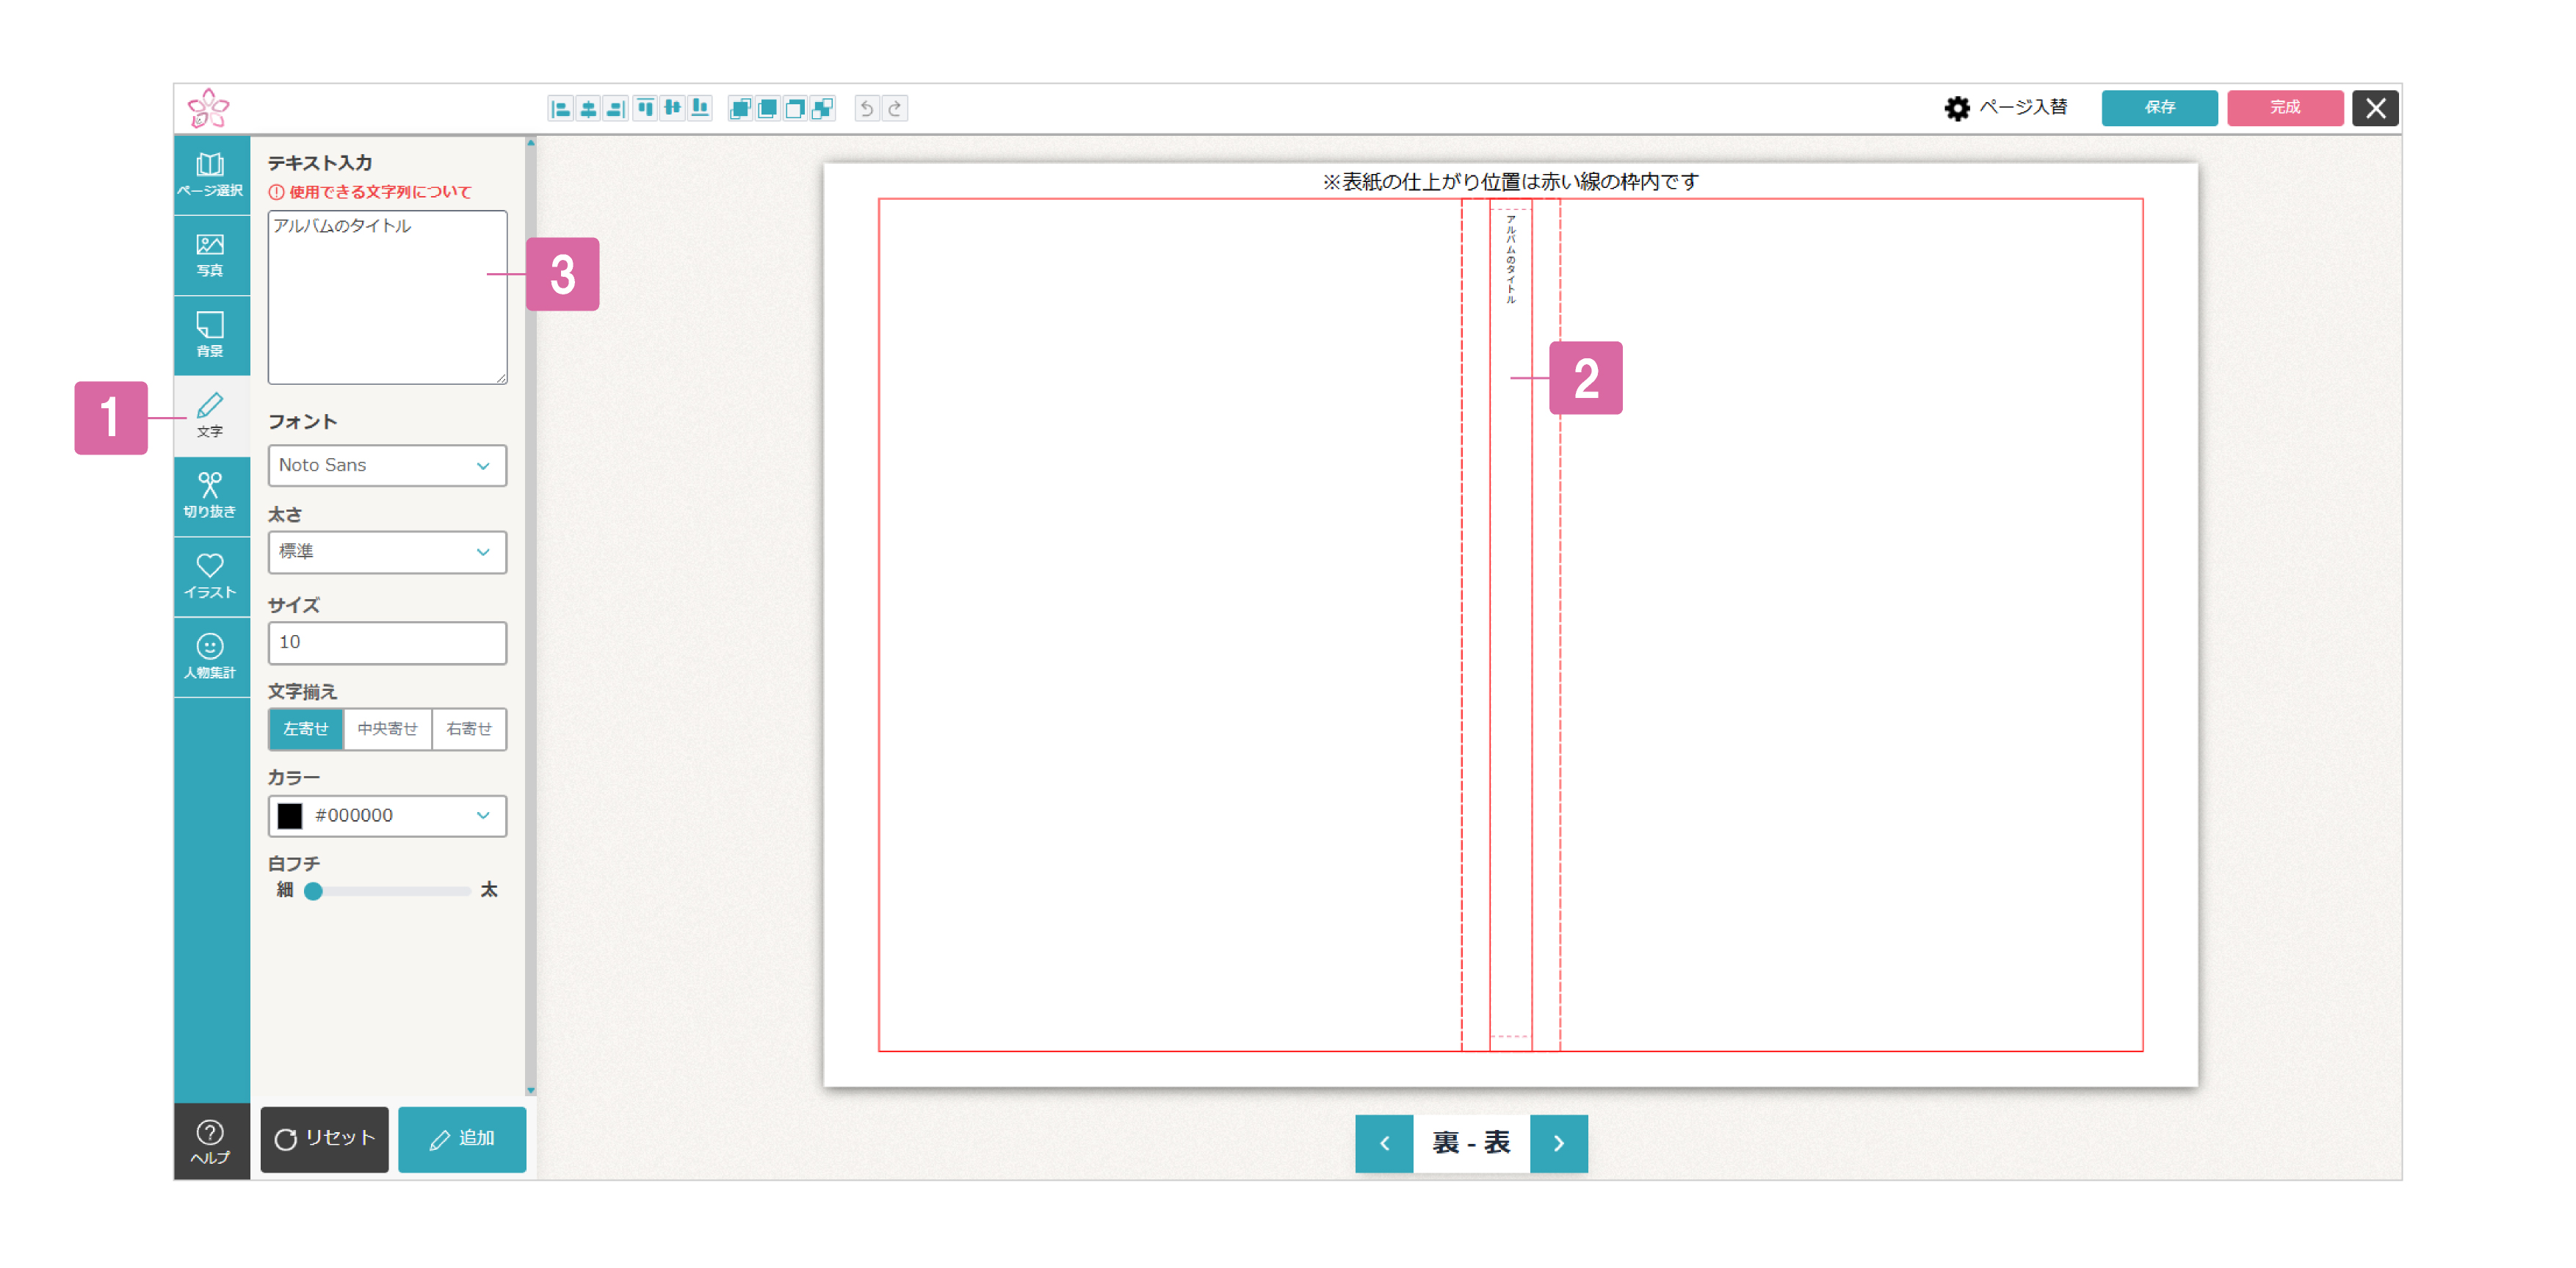
Task: Open ヘルプ help at sidebar bottom
Action: tap(210, 1141)
